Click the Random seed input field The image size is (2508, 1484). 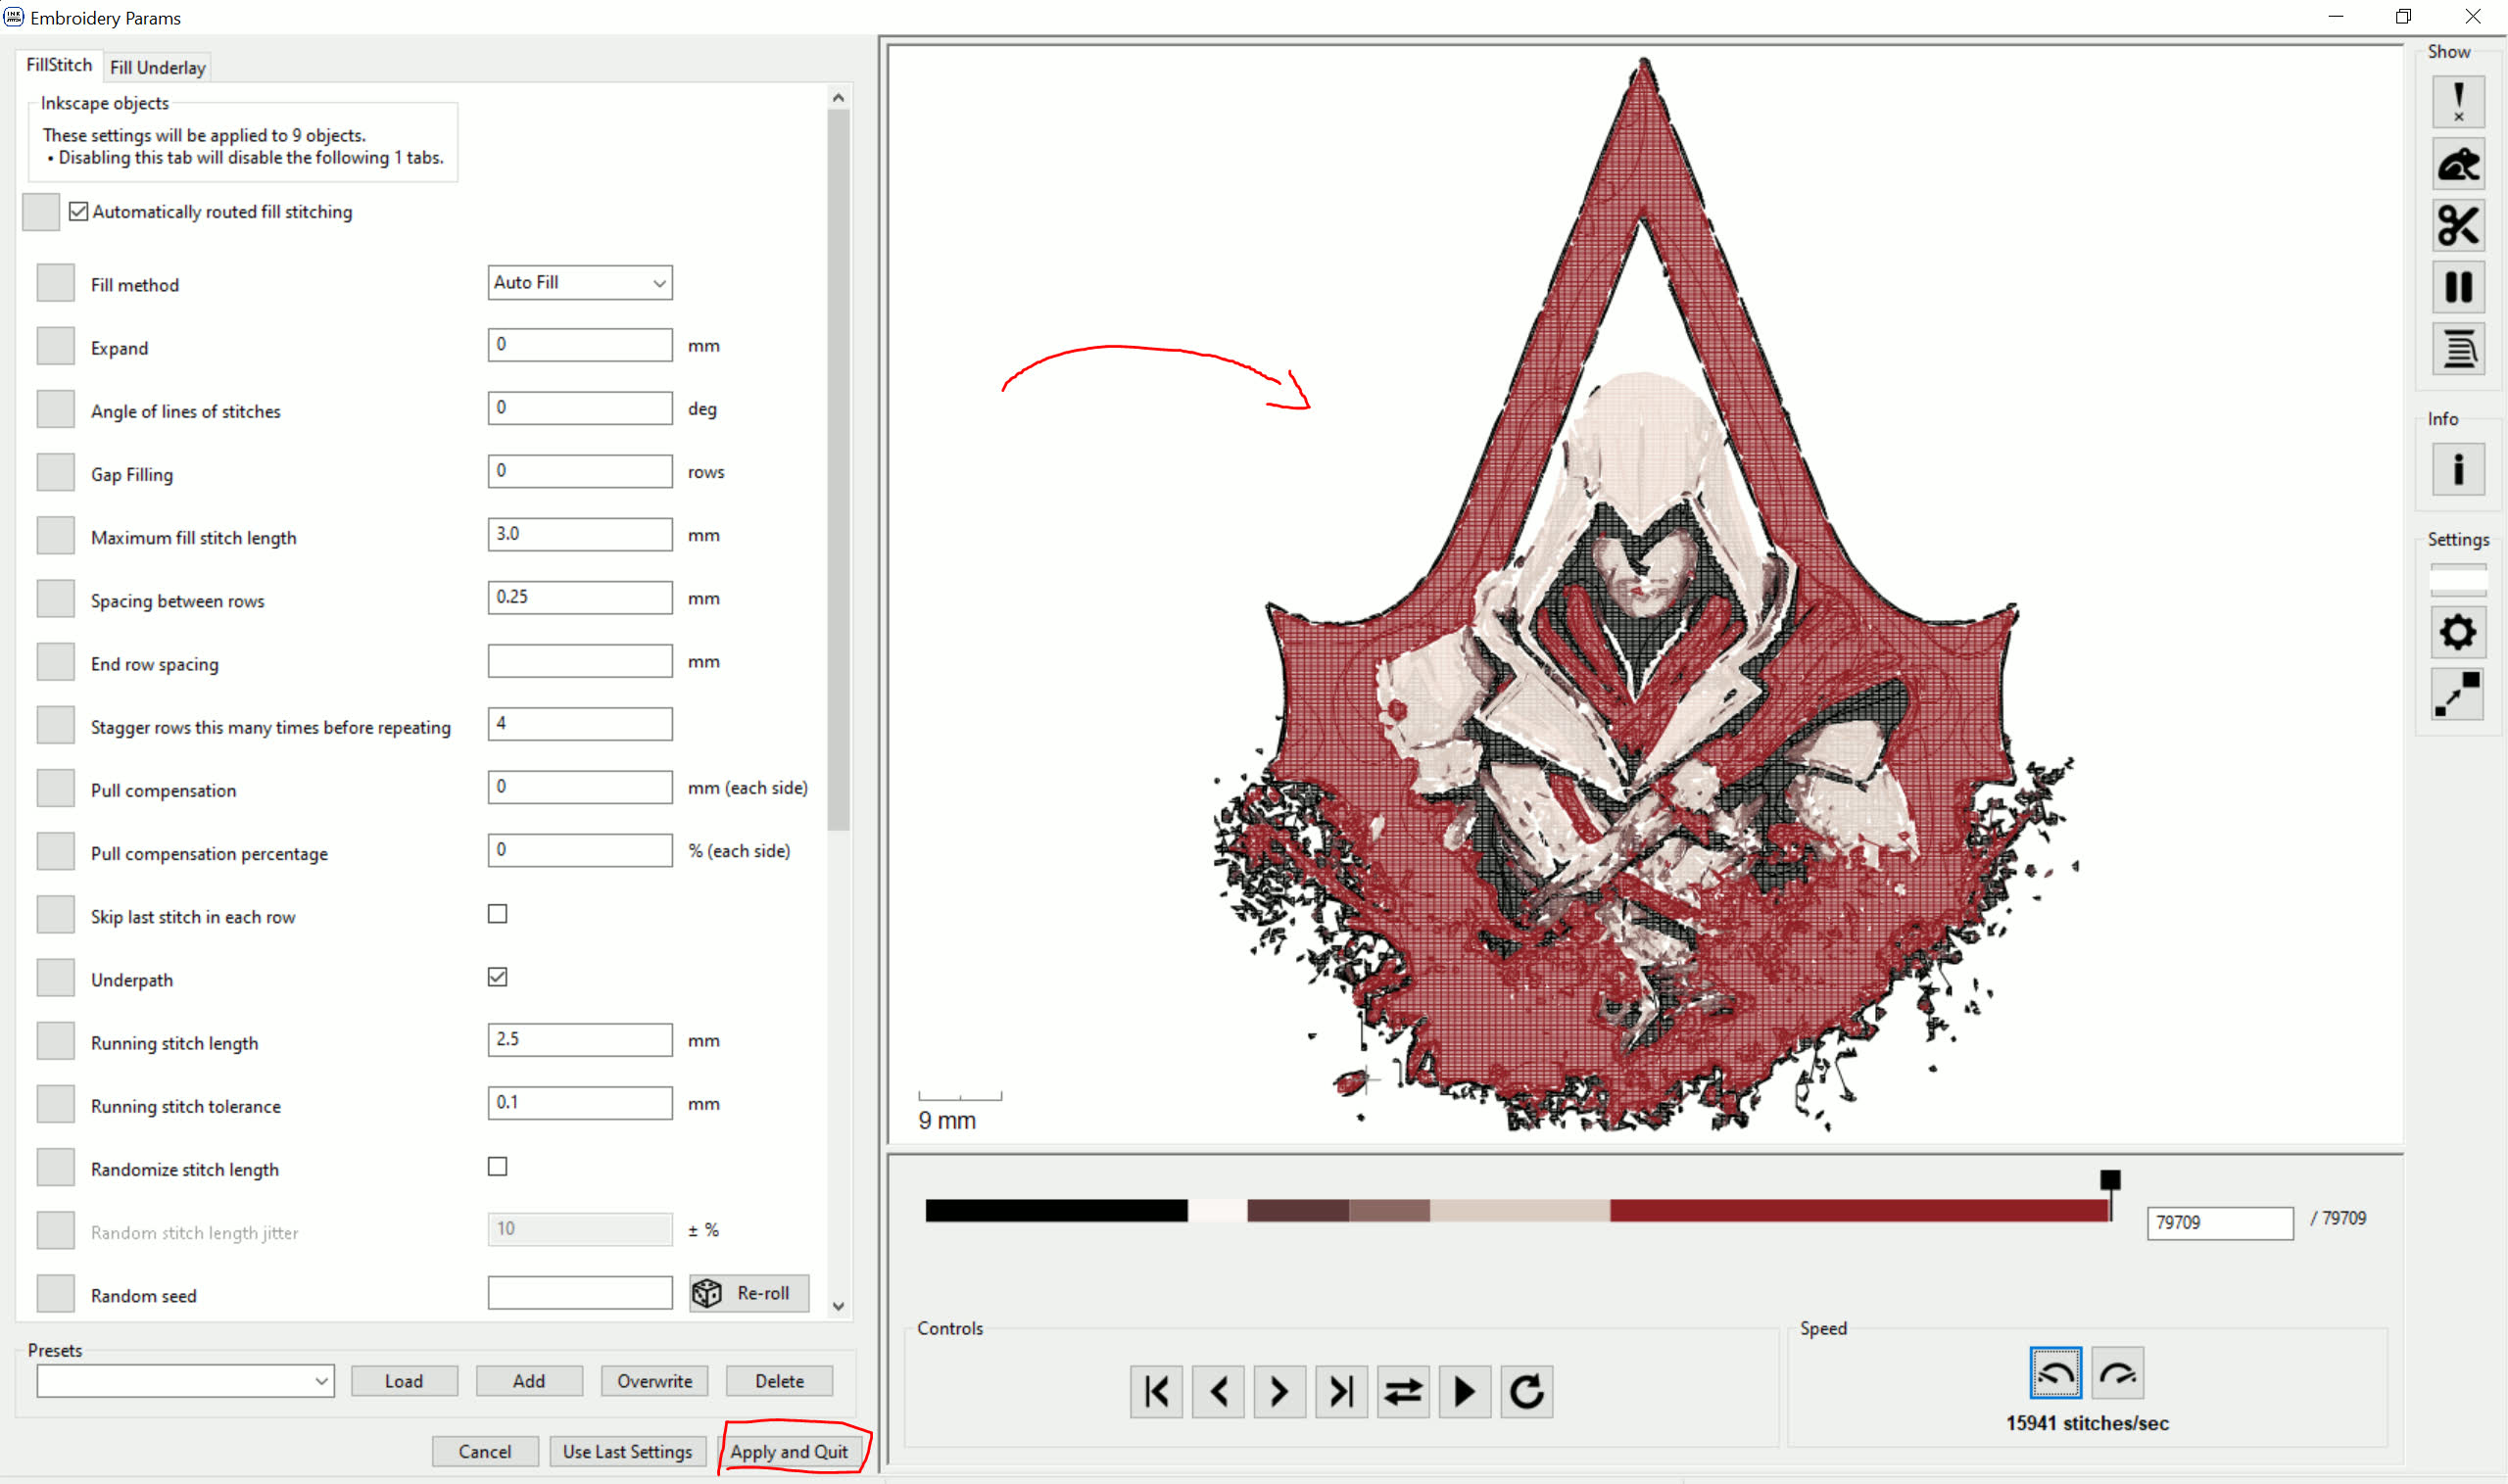[580, 1293]
